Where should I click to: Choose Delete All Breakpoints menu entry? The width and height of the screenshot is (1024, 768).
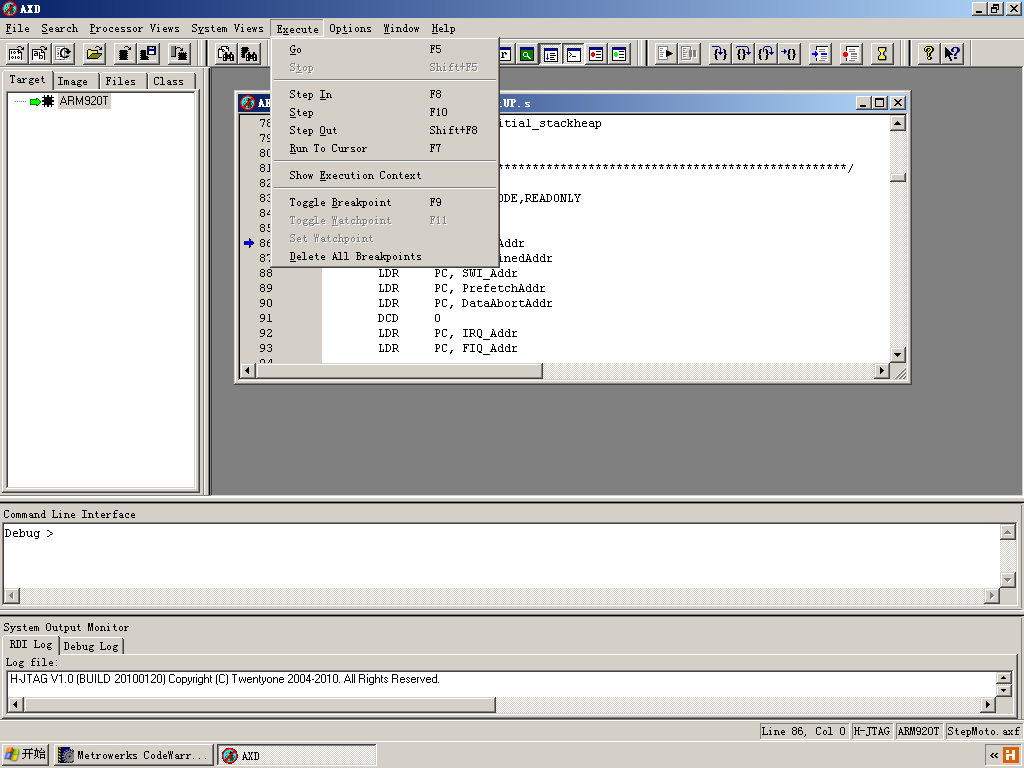click(385, 257)
